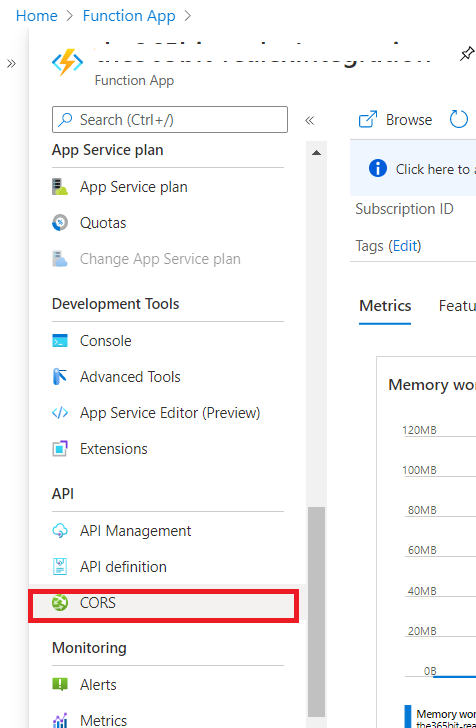Viewport: 476px width, 728px height.
Task: Pin the Function App with pin icon
Action: tap(467, 54)
